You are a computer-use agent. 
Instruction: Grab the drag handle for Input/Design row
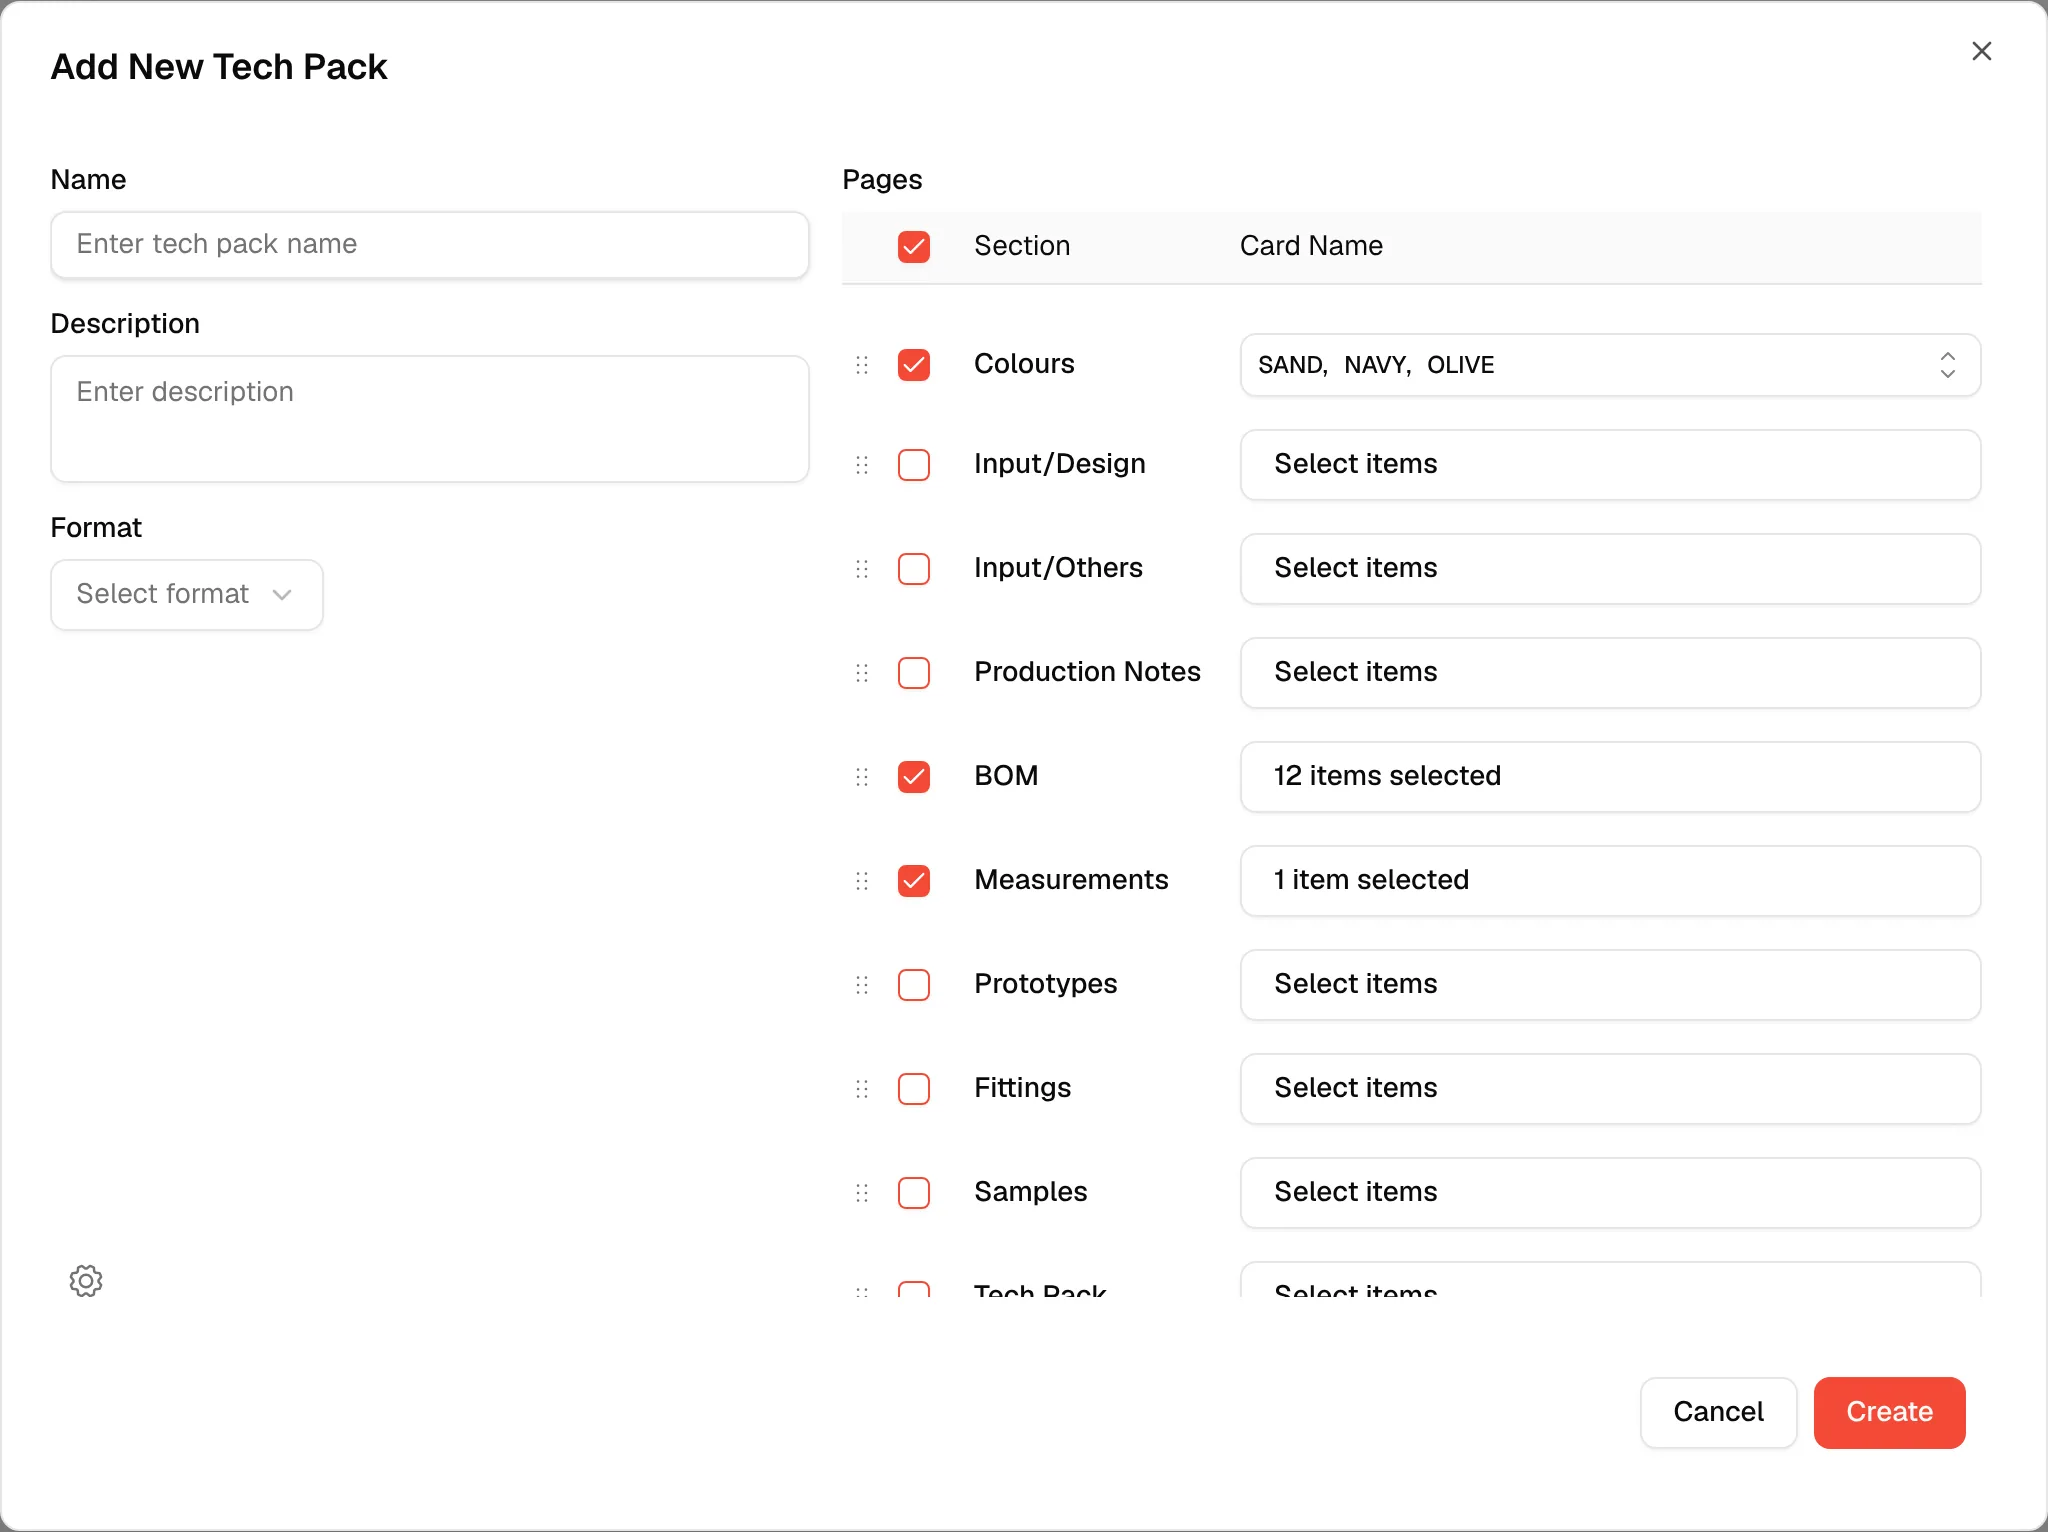[x=862, y=465]
